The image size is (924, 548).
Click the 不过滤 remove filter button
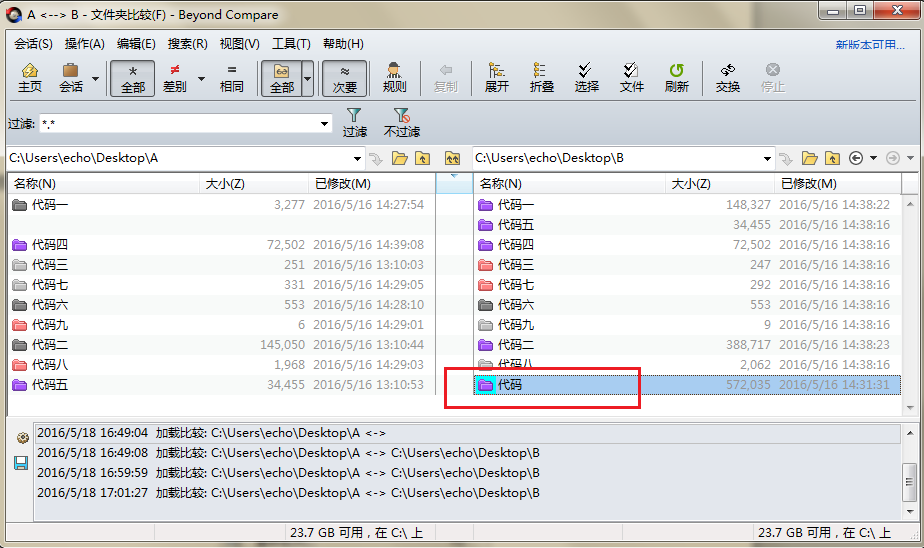(402, 123)
